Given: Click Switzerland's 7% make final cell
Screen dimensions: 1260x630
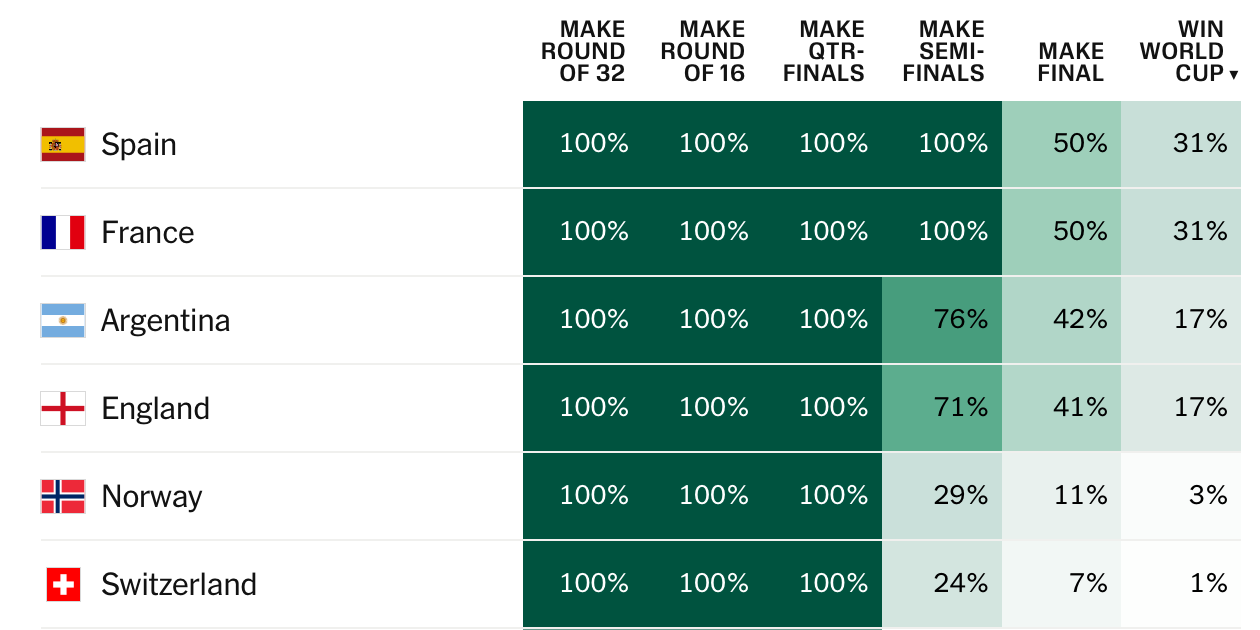Looking at the screenshot, I should coord(1062,584).
